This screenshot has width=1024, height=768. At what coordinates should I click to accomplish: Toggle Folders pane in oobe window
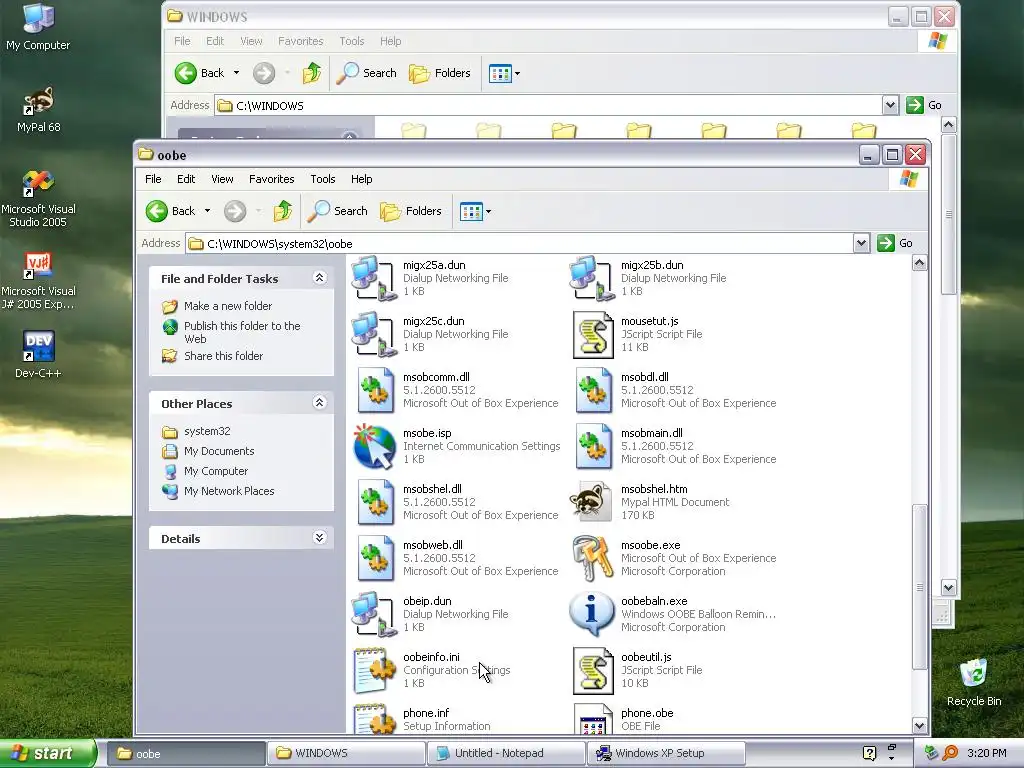(x=411, y=211)
